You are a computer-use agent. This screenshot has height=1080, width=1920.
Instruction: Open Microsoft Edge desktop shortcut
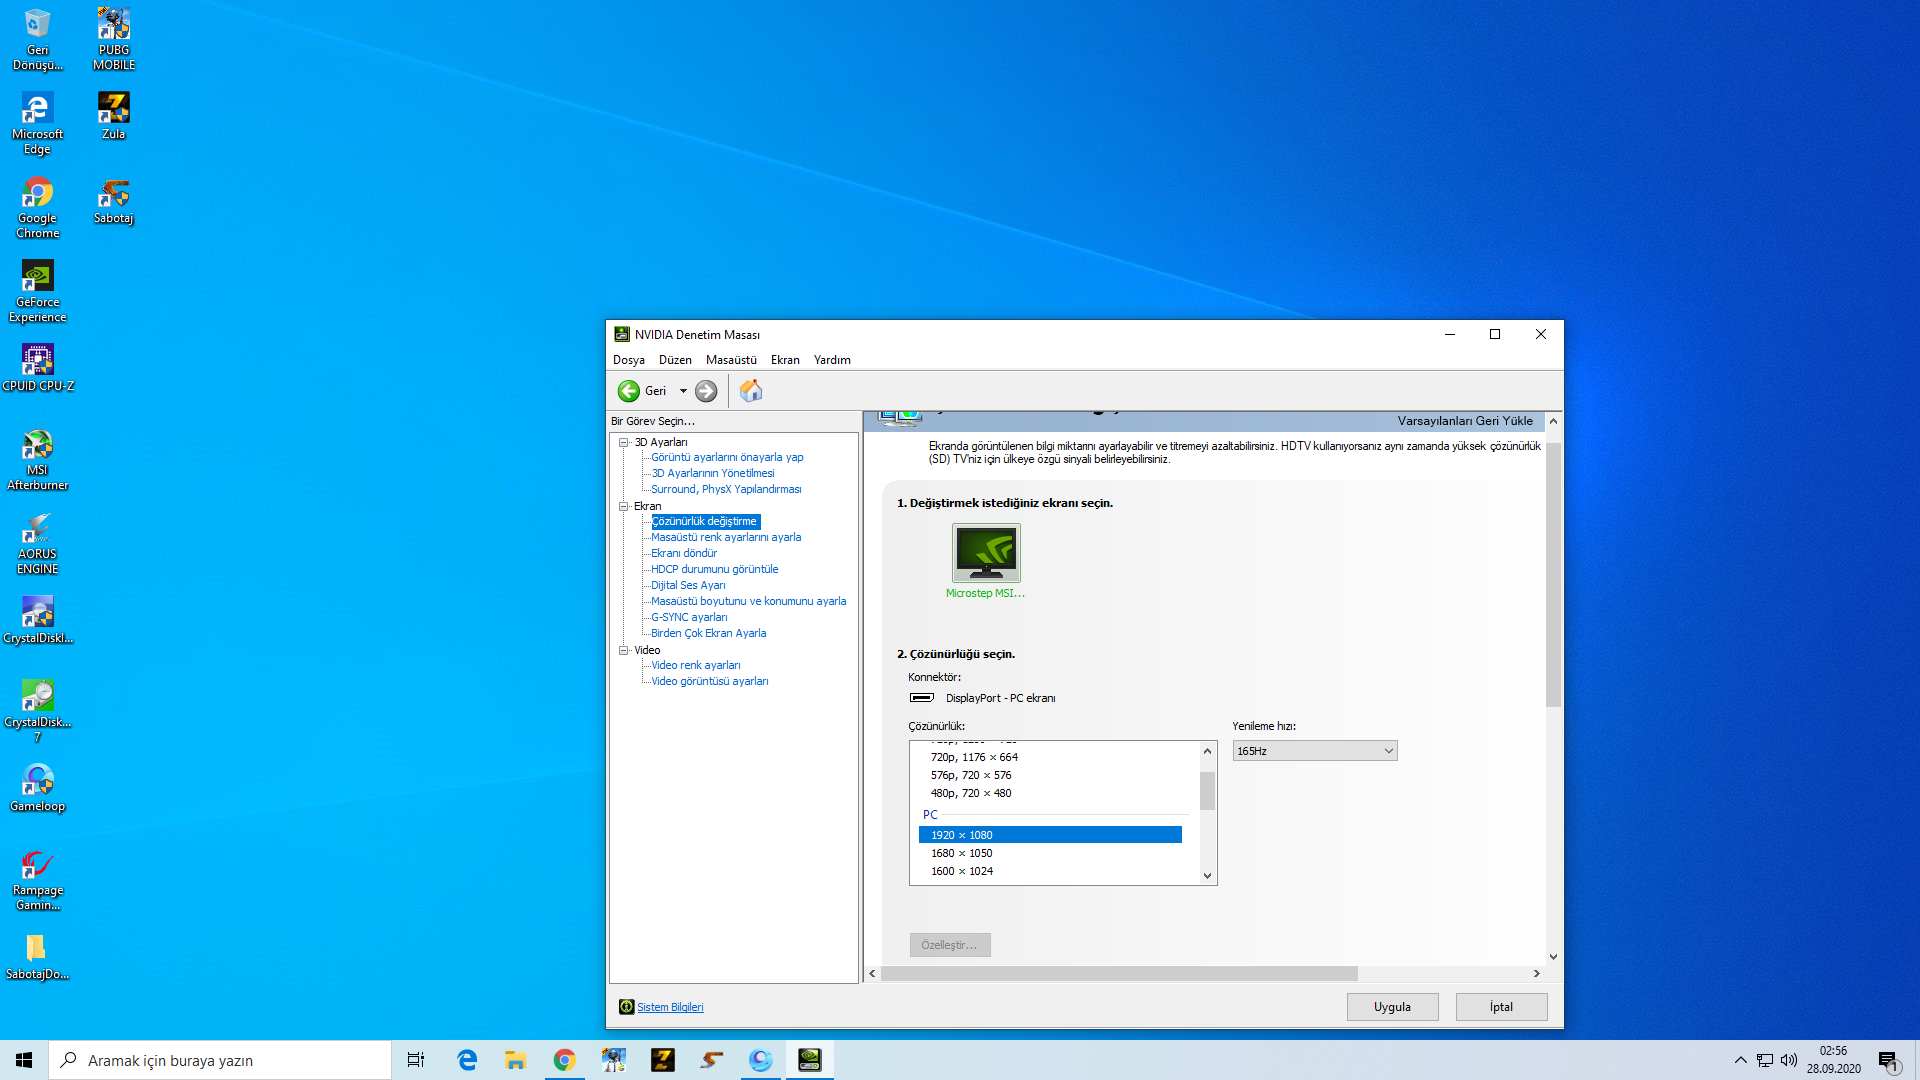click(38, 124)
